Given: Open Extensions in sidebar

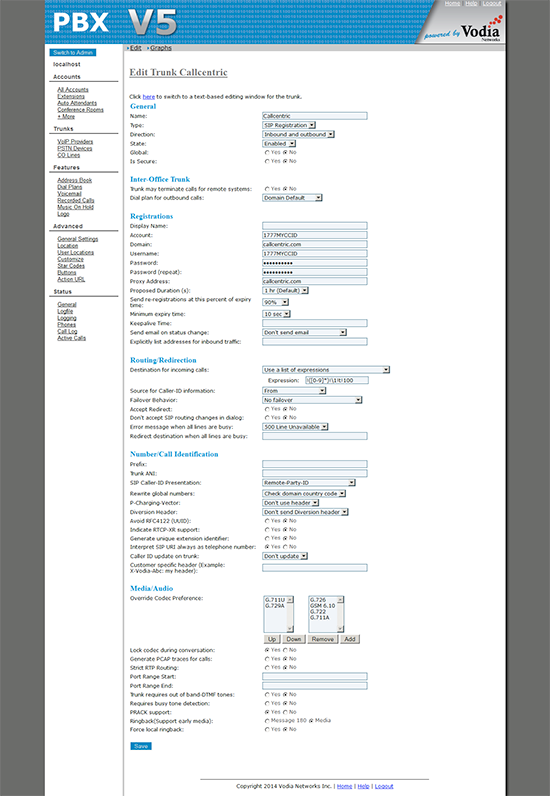Looking at the screenshot, I should pos(71,96).
